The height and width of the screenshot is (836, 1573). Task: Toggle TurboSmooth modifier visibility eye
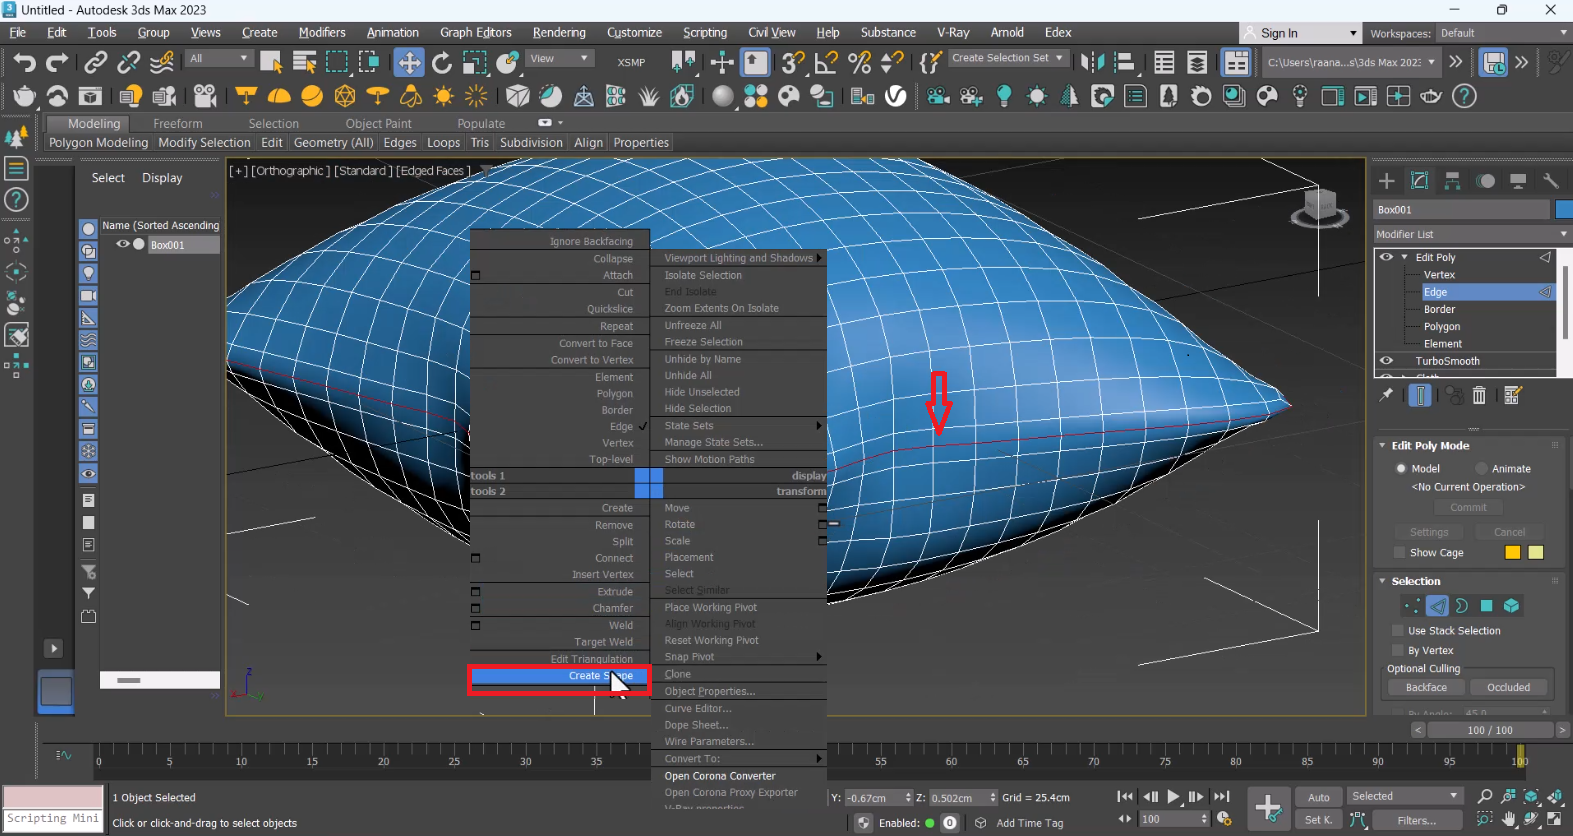(1386, 361)
